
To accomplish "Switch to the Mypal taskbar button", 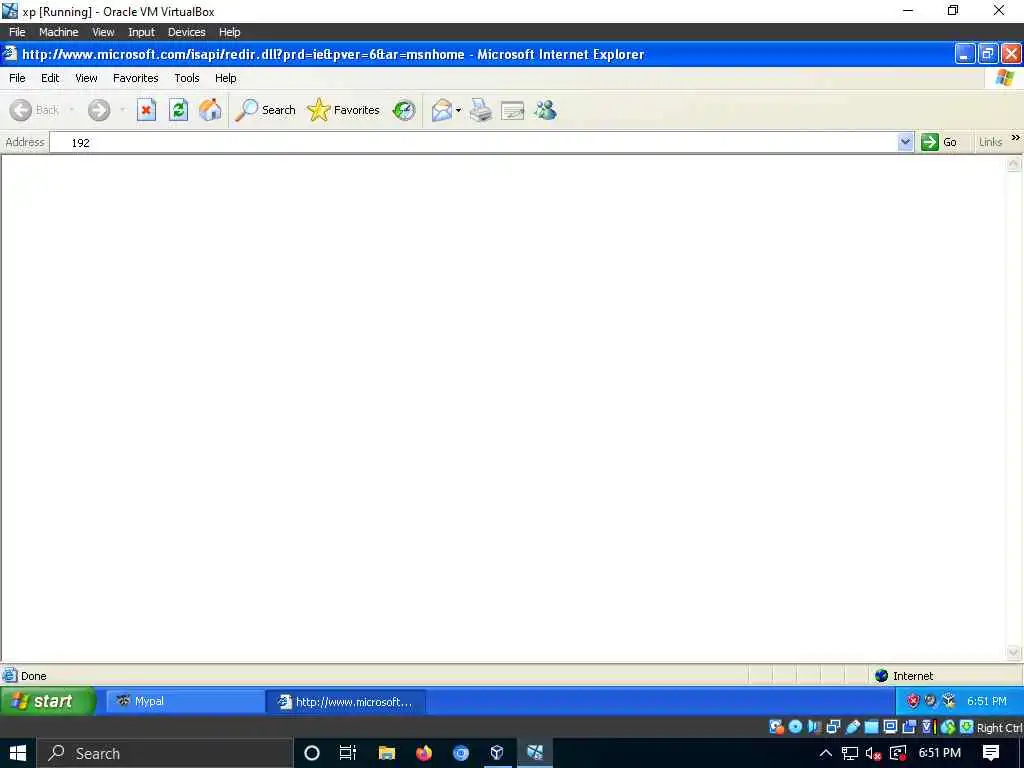I will coord(185,701).
